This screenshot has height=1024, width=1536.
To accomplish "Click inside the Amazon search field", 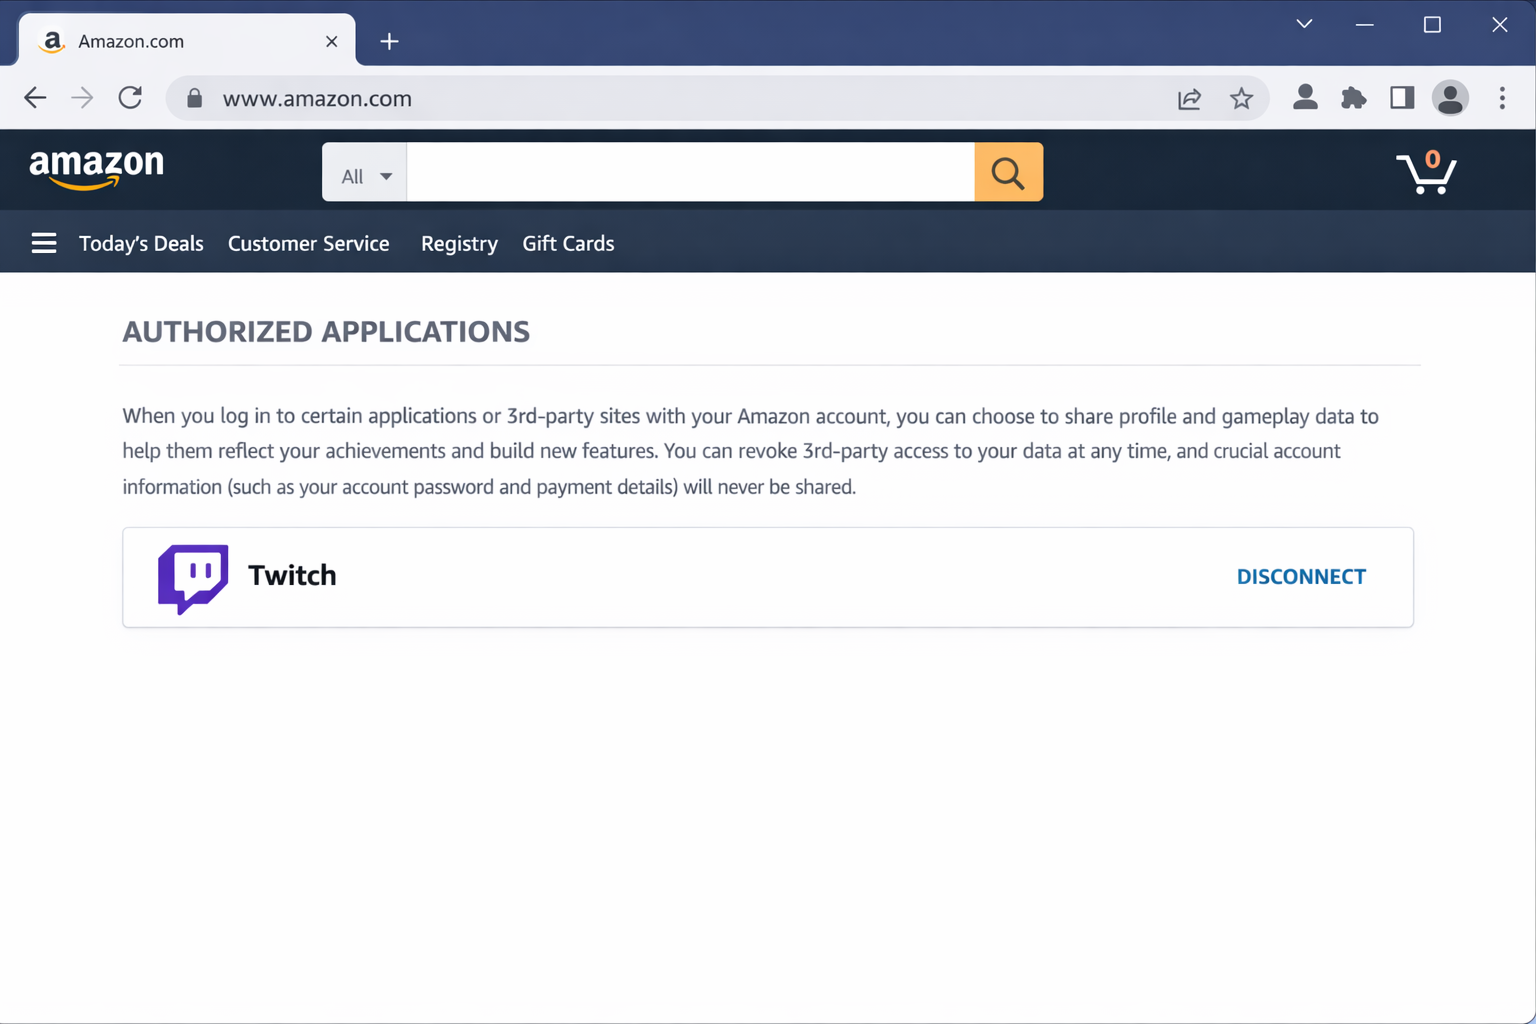I will (690, 172).
